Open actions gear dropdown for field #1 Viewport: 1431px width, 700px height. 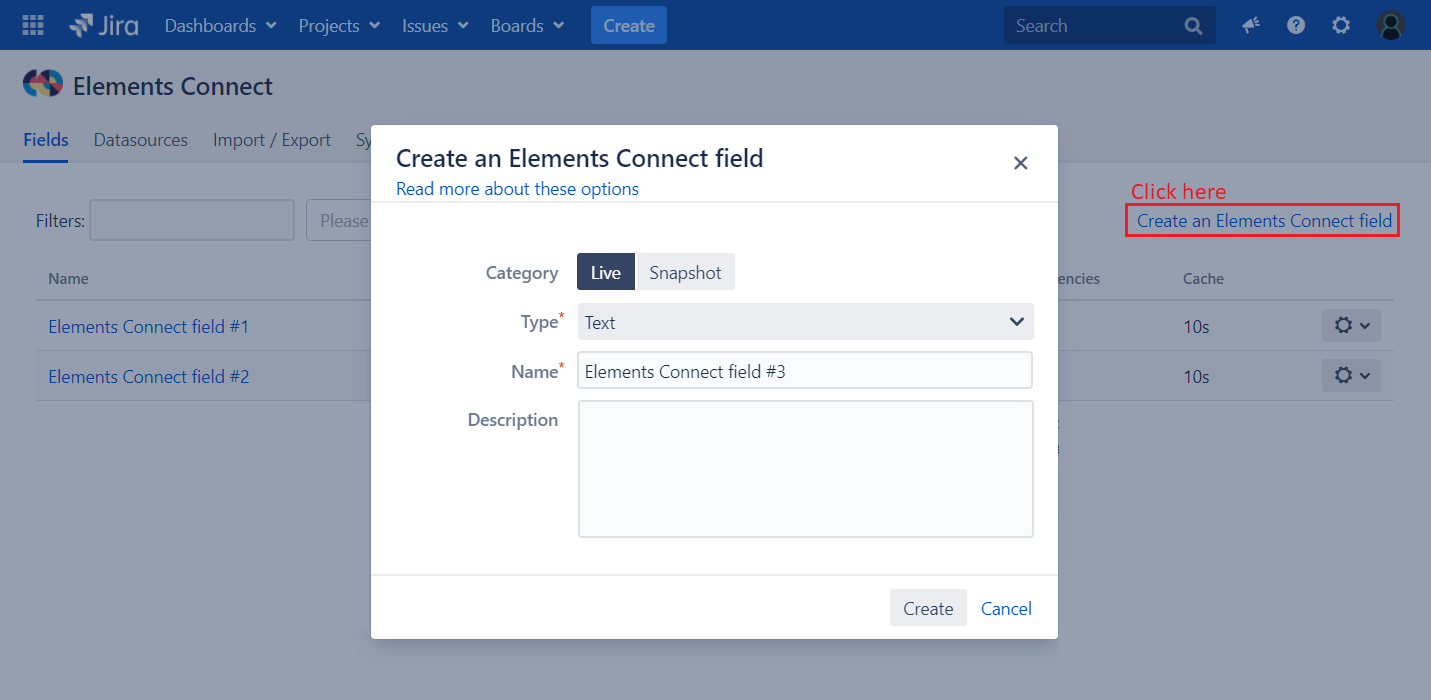click(x=1351, y=326)
